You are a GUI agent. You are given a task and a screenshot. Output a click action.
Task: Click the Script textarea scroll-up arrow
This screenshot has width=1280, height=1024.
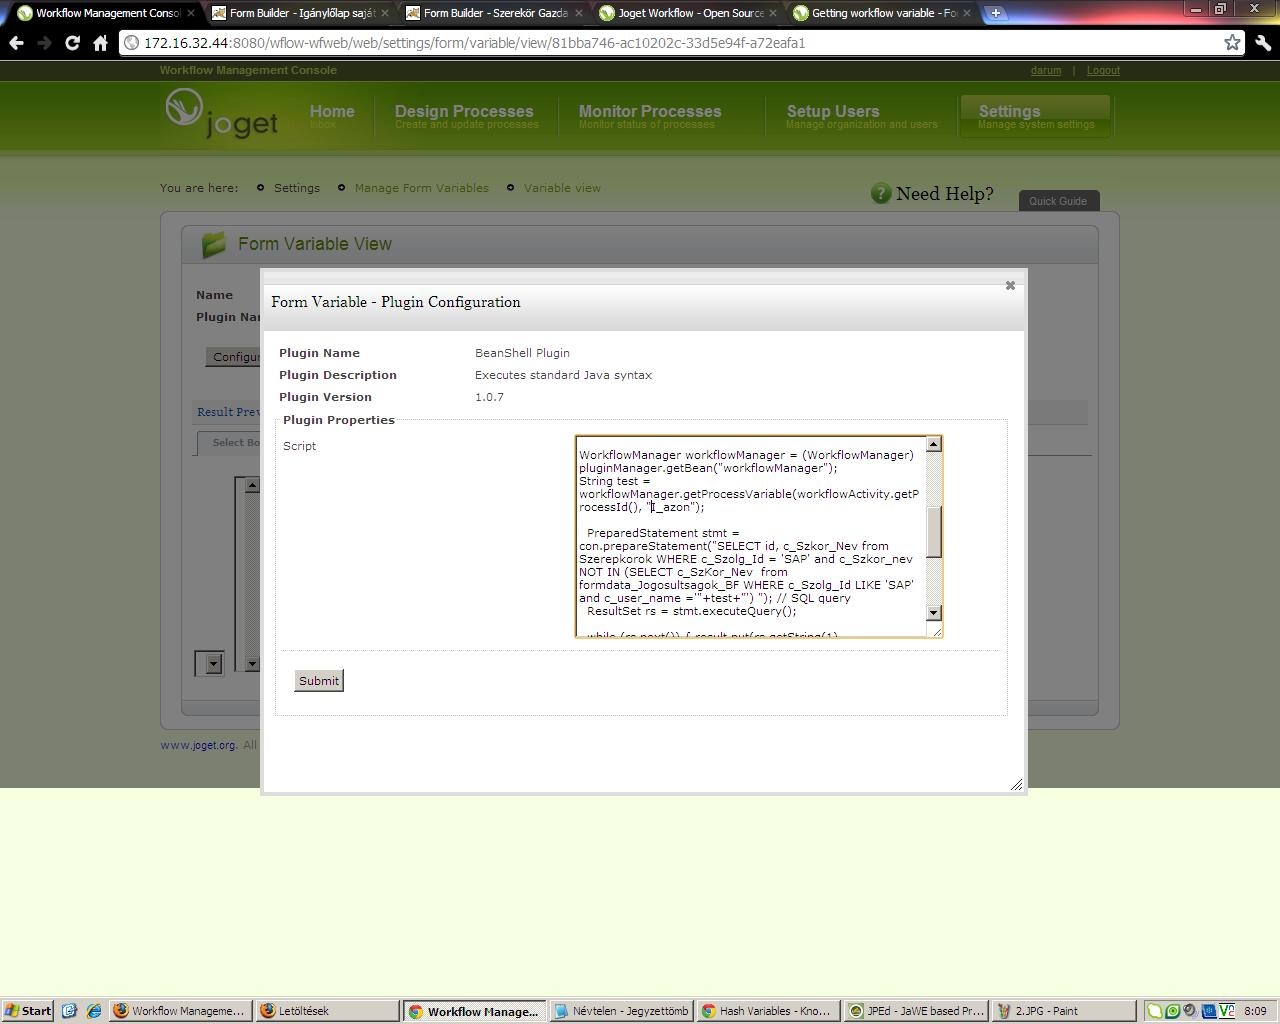point(934,444)
